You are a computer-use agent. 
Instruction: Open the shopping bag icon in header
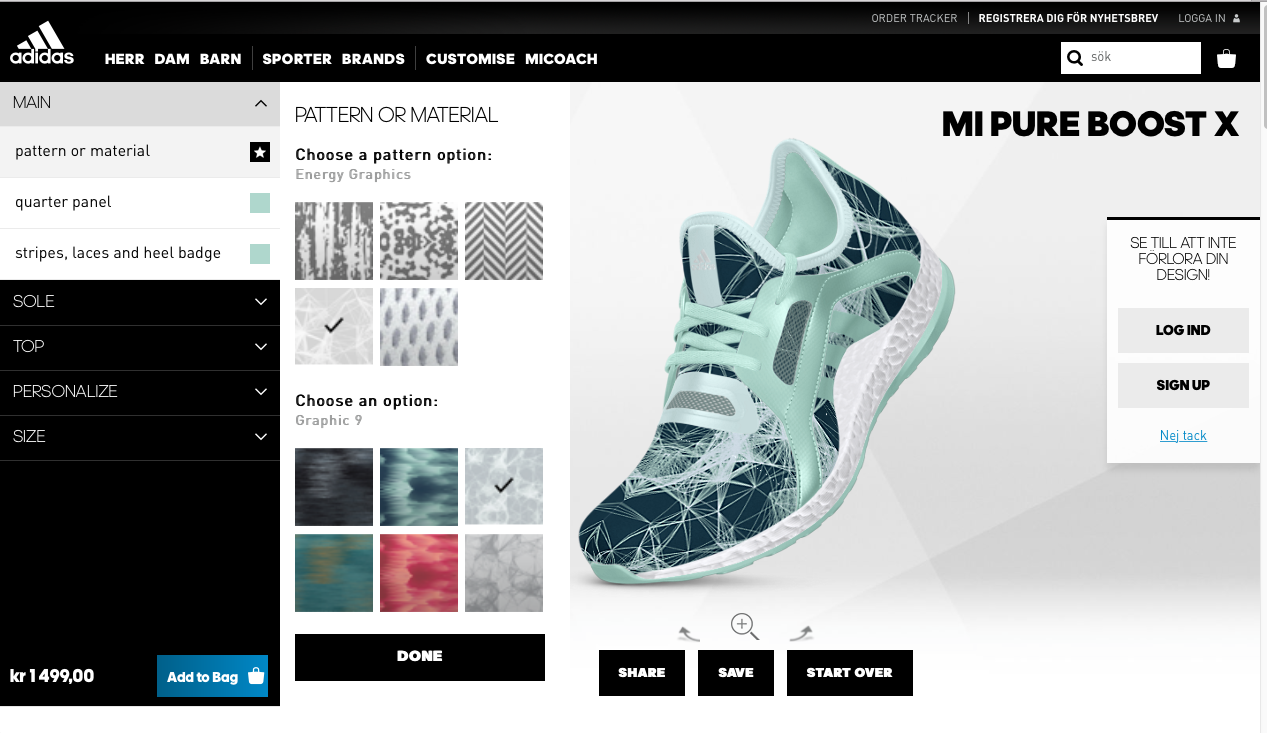pyautogui.click(x=1226, y=59)
